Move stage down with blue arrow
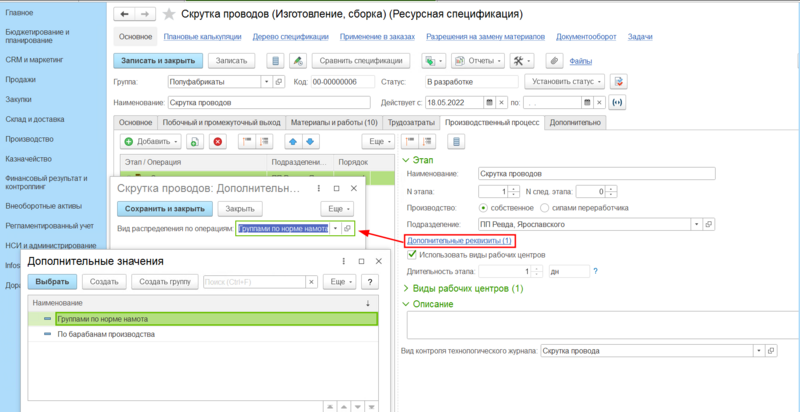The image size is (800, 412). tap(311, 141)
